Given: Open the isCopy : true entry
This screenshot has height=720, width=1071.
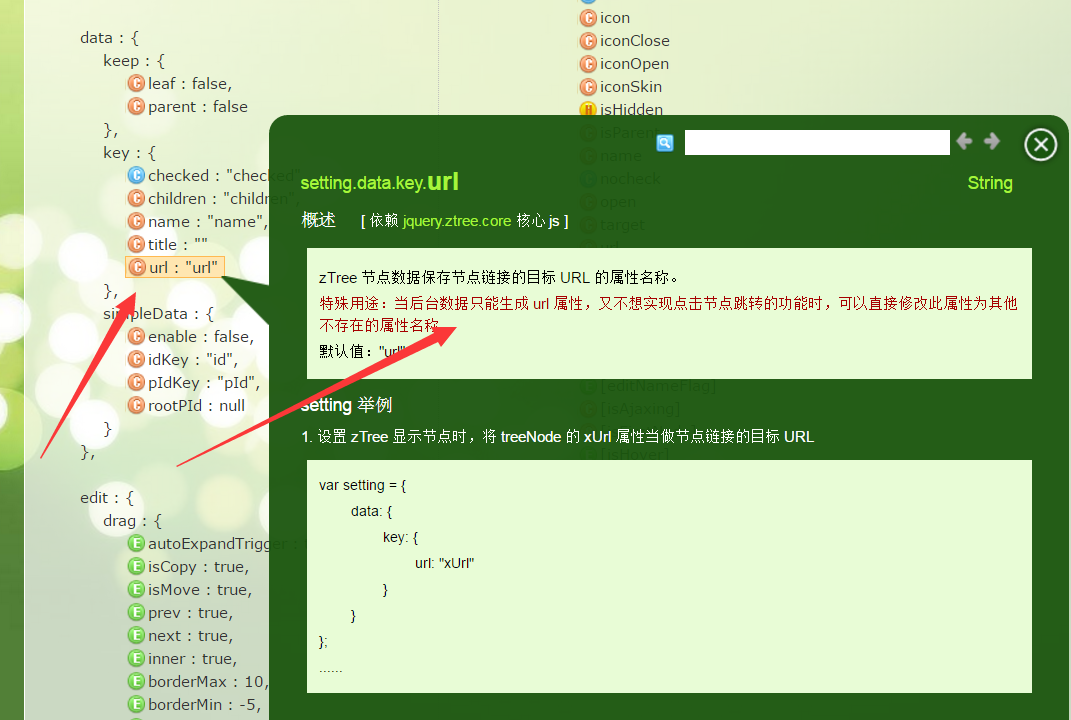Looking at the screenshot, I should [x=189, y=566].
